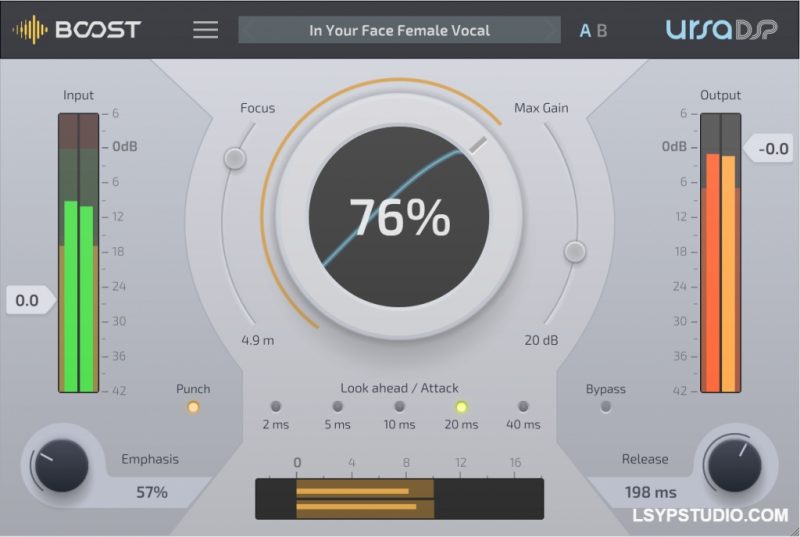800x537 pixels.
Task: Toggle the Bypass LED
Action: click(605, 407)
